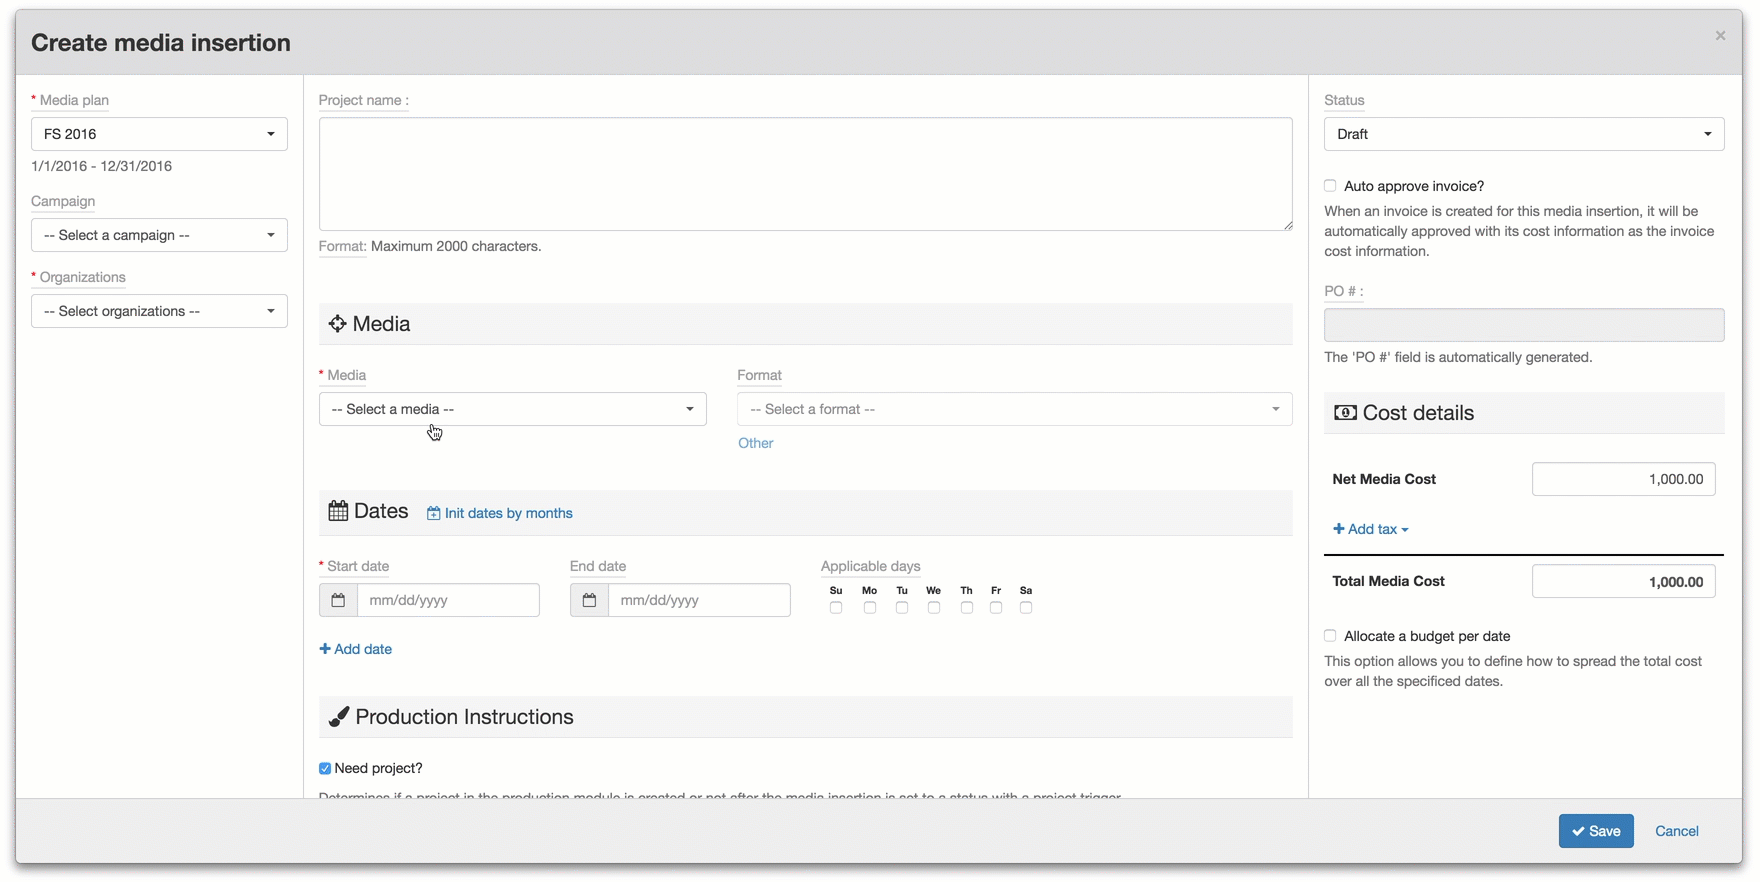Click the End date calendar icon

589,600
